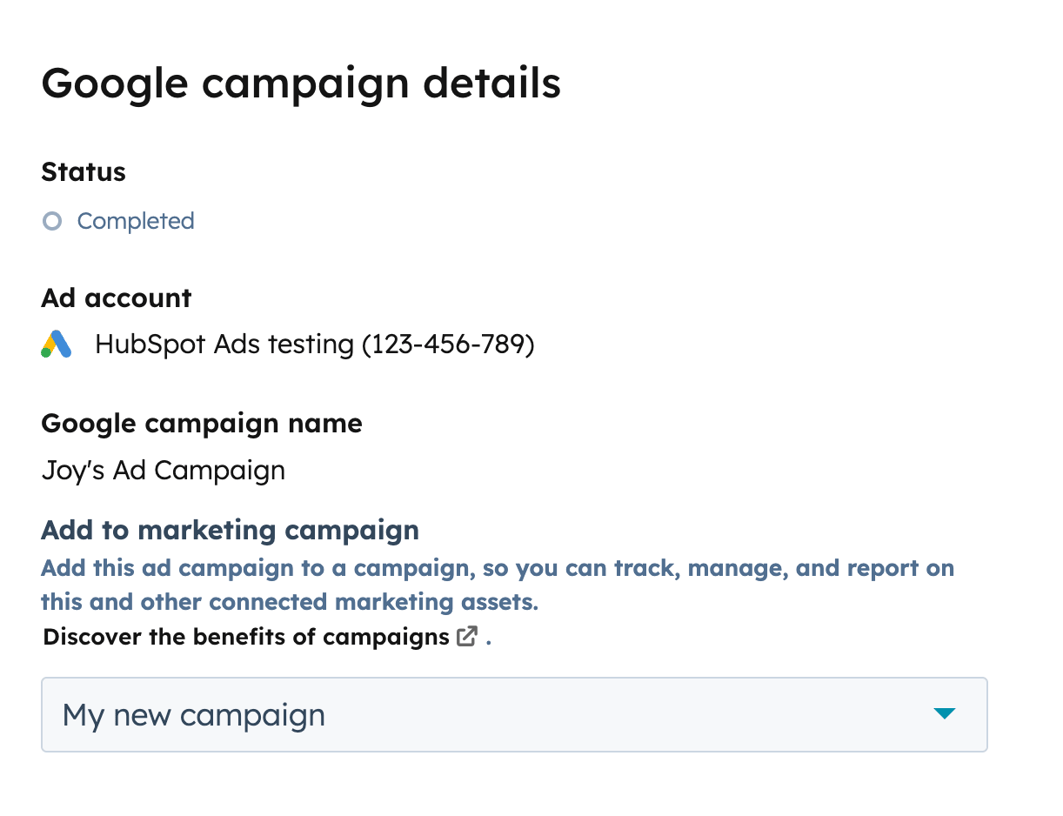Select the dropdown caret icon
The height and width of the screenshot is (816, 1063).
[945, 714]
